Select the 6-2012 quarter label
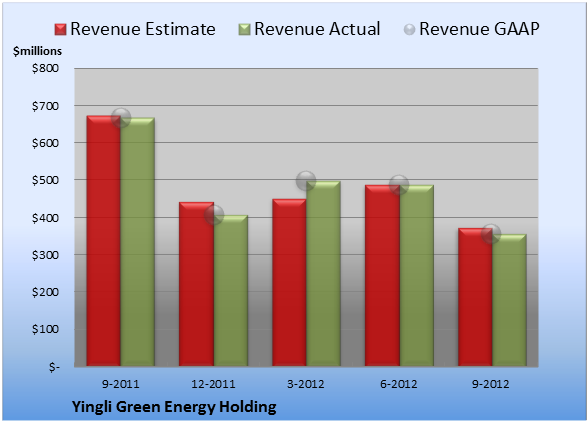 coord(399,384)
